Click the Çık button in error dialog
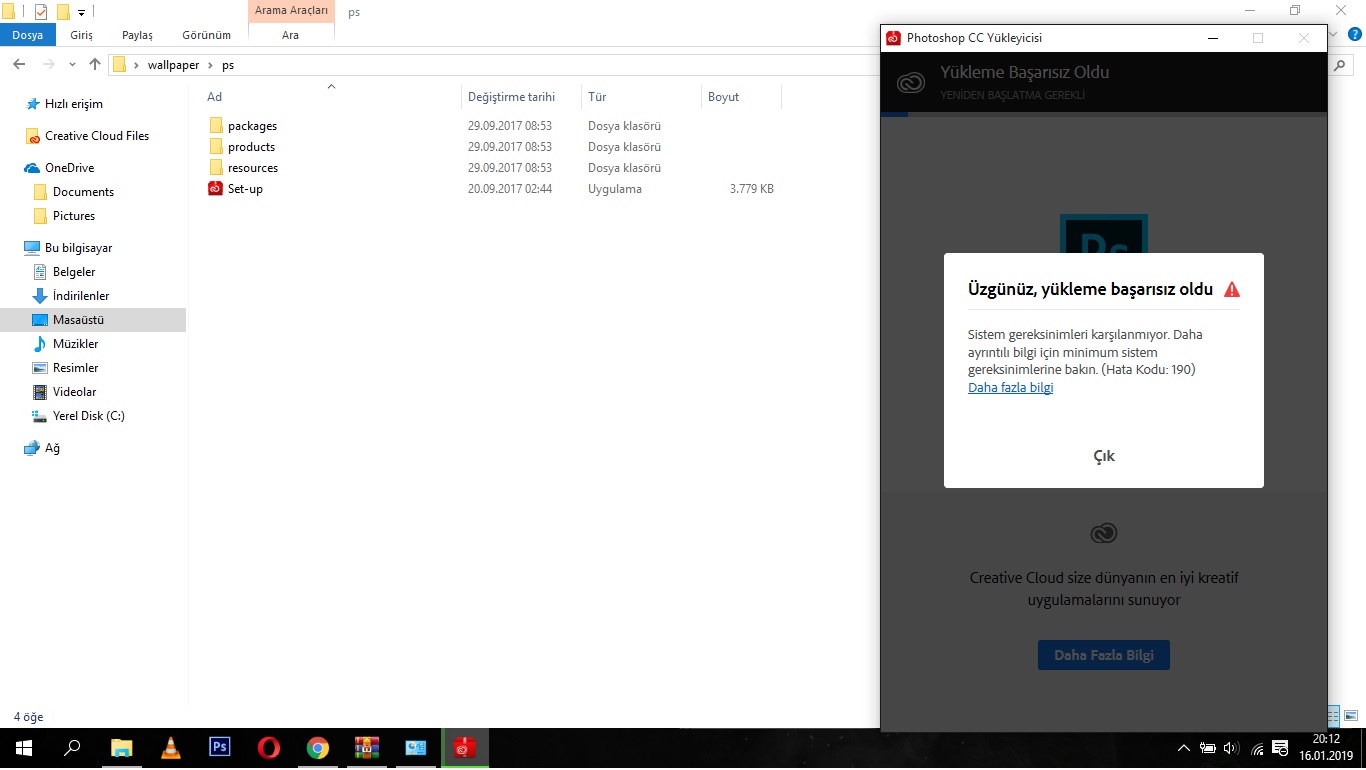This screenshot has width=1366, height=770. [x=1104, y=456]
